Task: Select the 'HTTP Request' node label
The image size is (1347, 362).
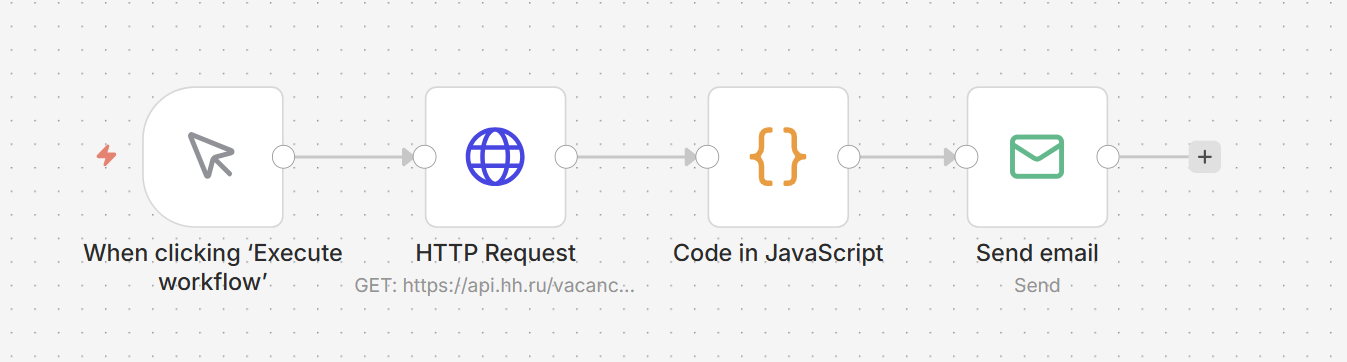Action: point(495,253)
